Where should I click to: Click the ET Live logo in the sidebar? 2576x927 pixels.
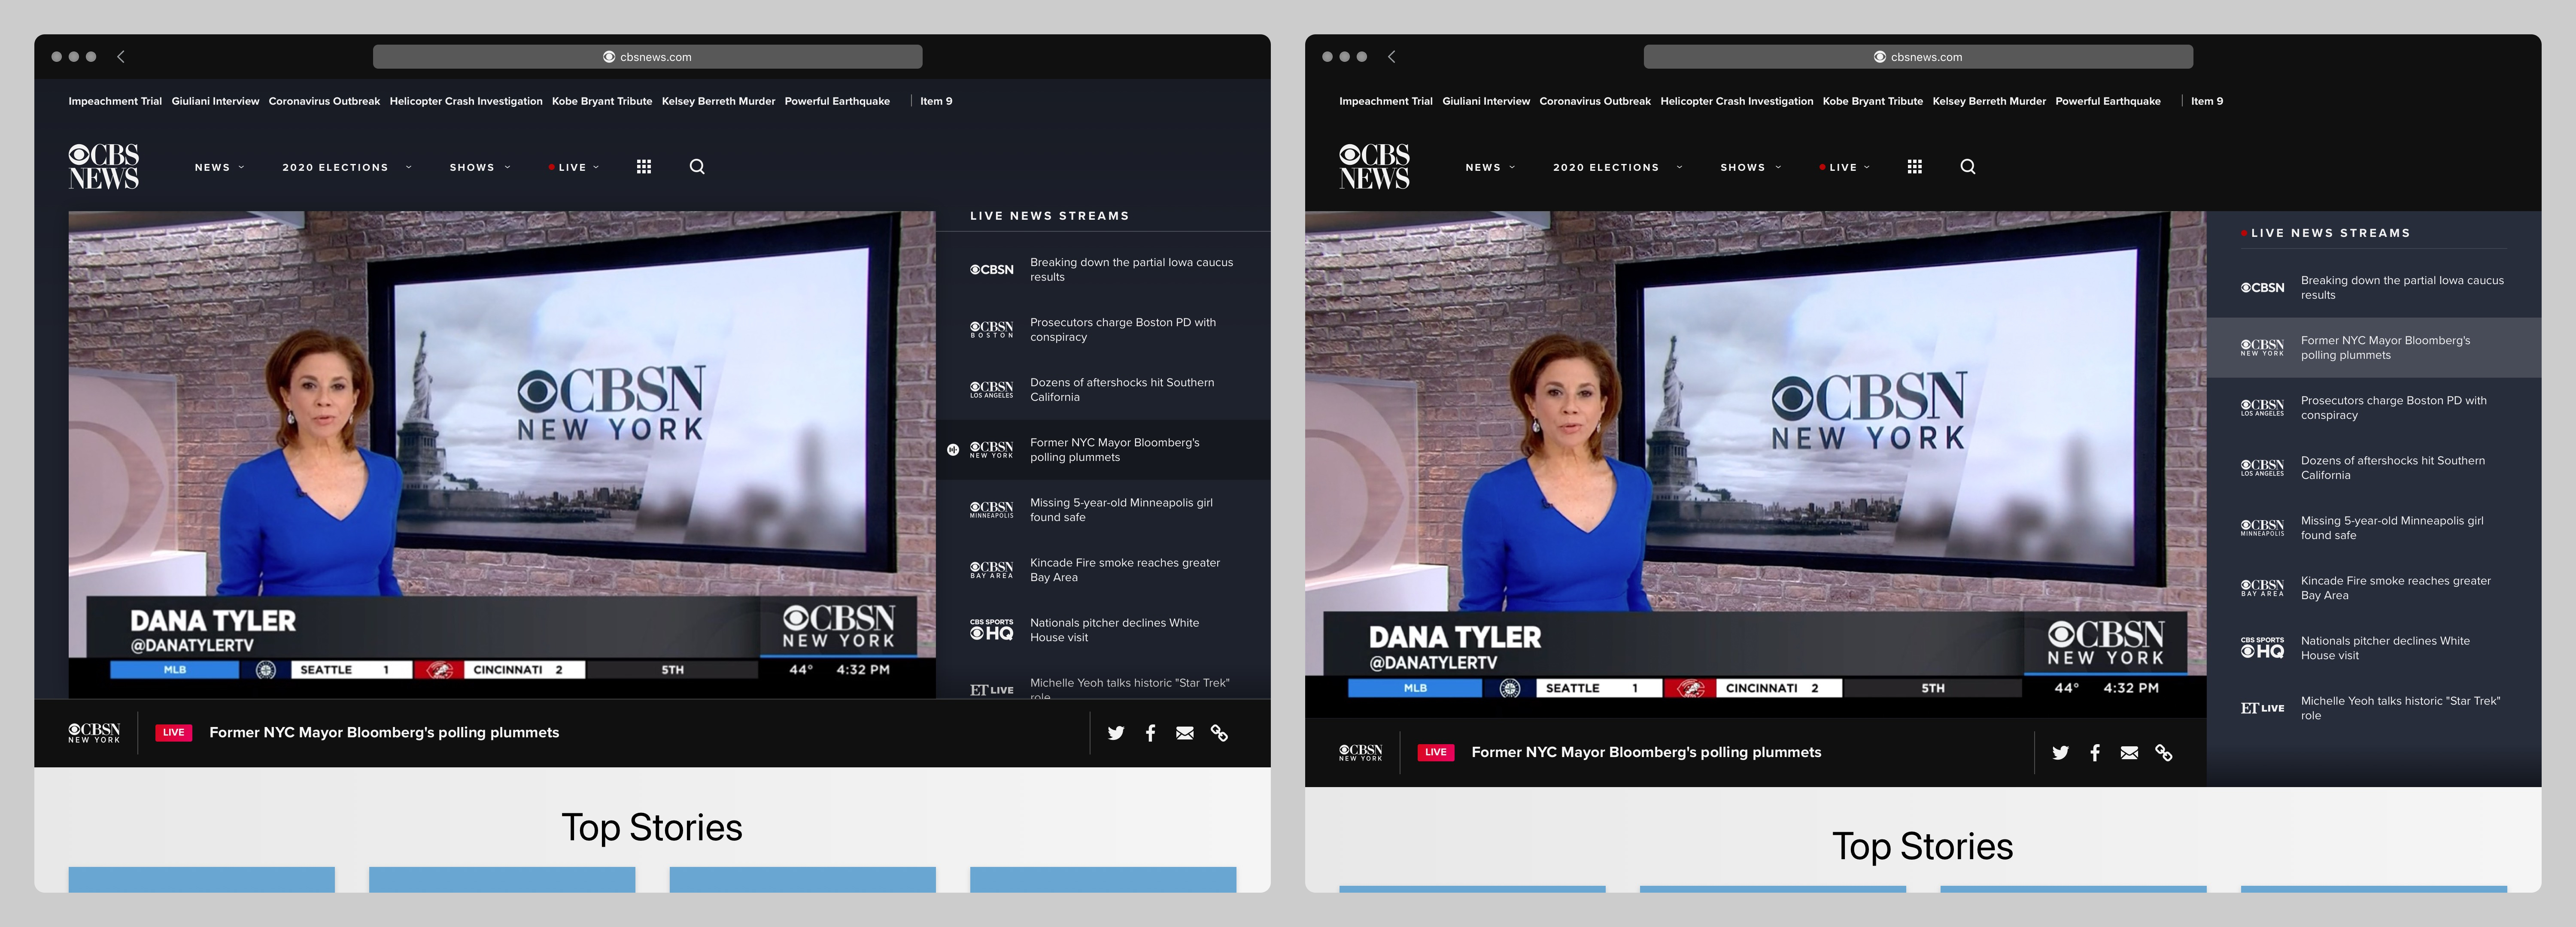[991, 689]
